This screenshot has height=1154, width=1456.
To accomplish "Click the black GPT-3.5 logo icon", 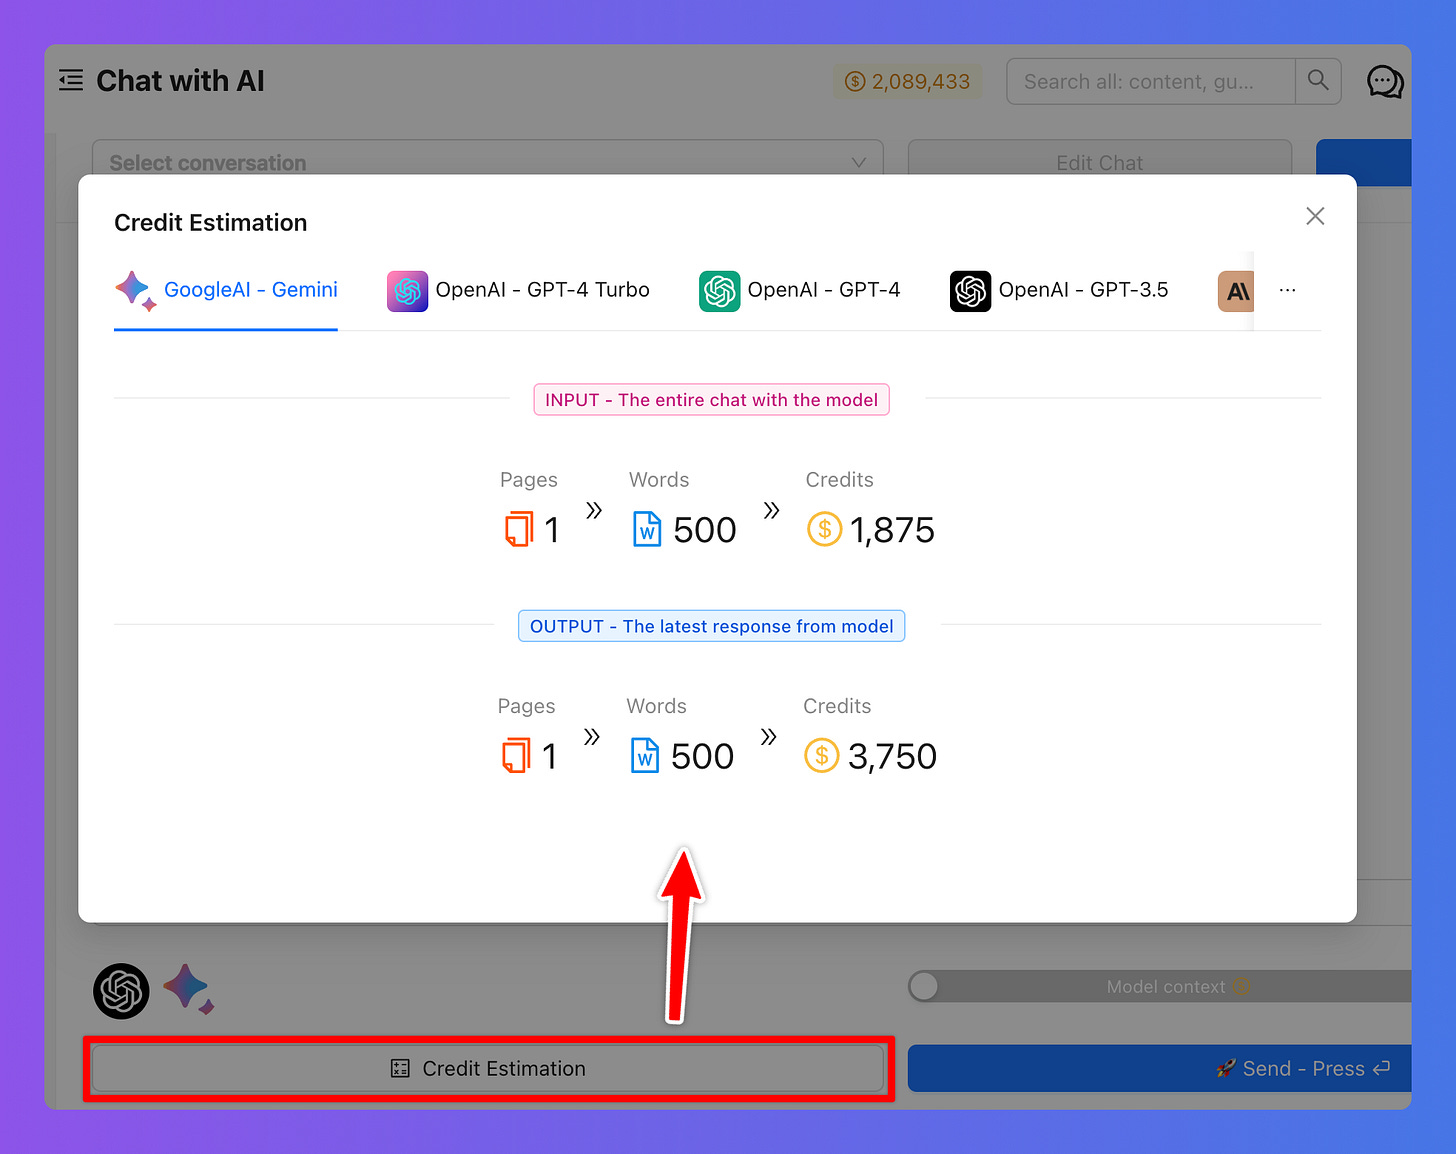I will pyautogui.click(x=970, y=291).
